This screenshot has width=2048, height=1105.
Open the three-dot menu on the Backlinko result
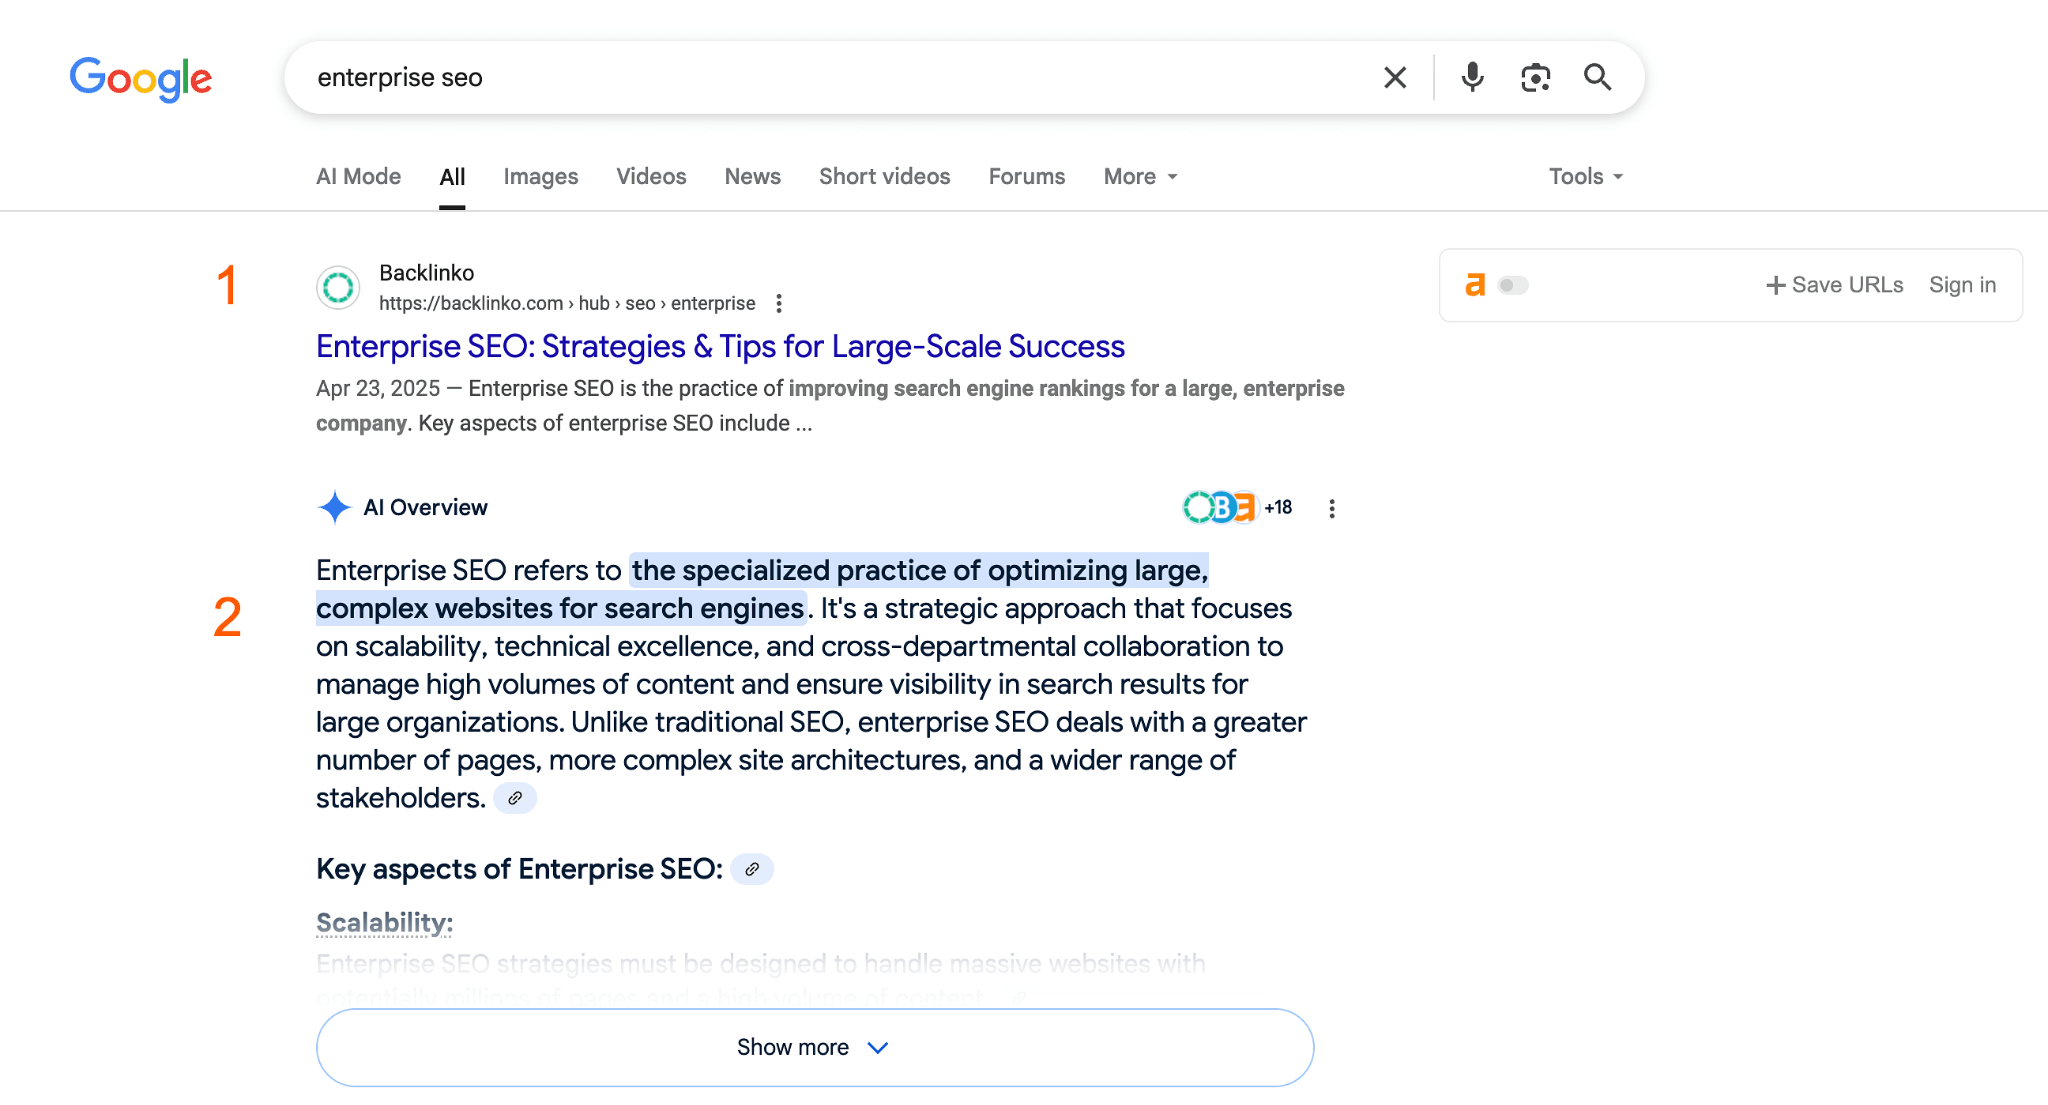[x=780, y=303]
